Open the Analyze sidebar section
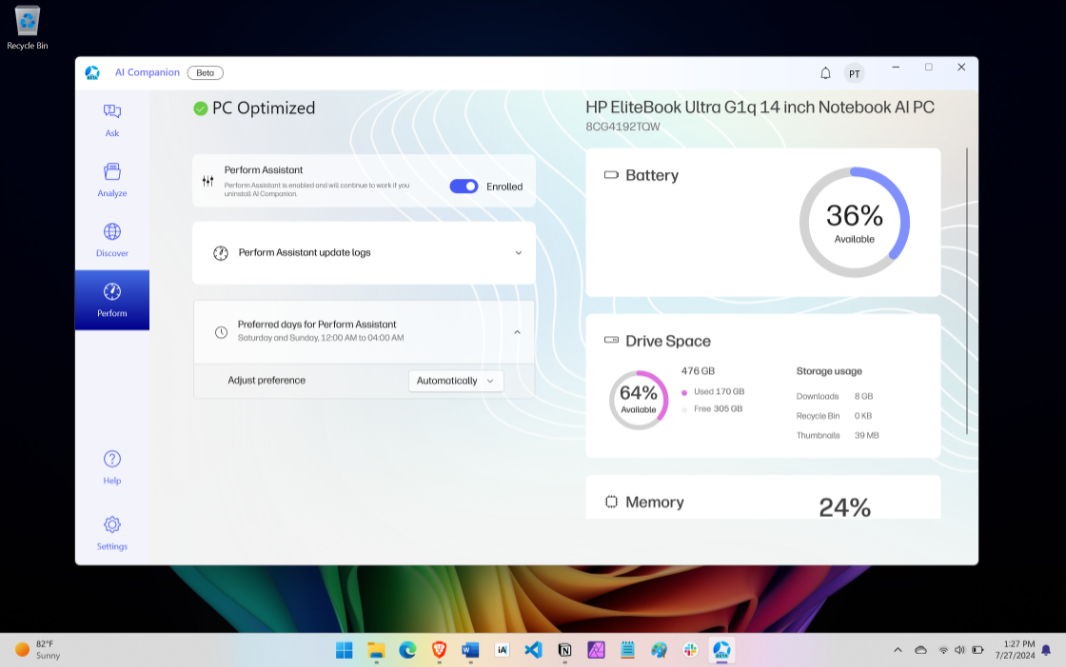The image size is (1066, 667). 112,180
